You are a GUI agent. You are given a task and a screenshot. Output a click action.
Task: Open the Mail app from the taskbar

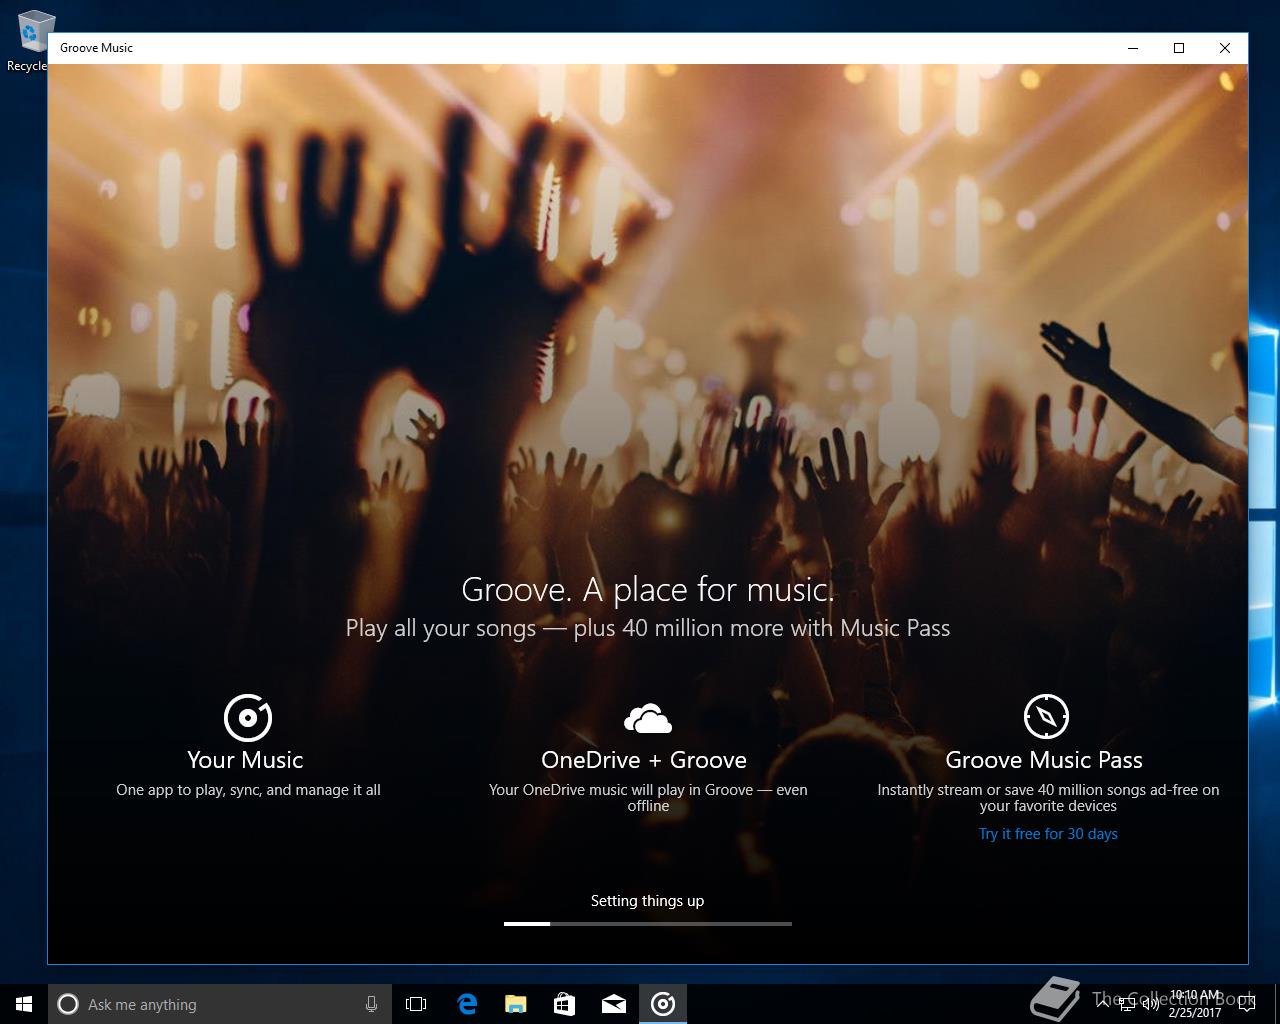[614, 1004]
